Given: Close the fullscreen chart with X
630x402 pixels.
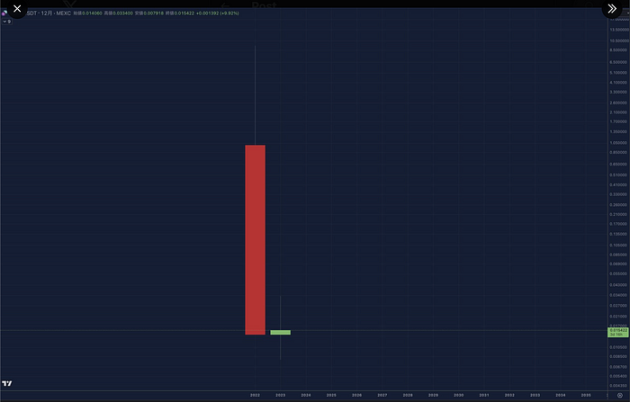Looking at the screenshot, I should click(x=17, y=9).
